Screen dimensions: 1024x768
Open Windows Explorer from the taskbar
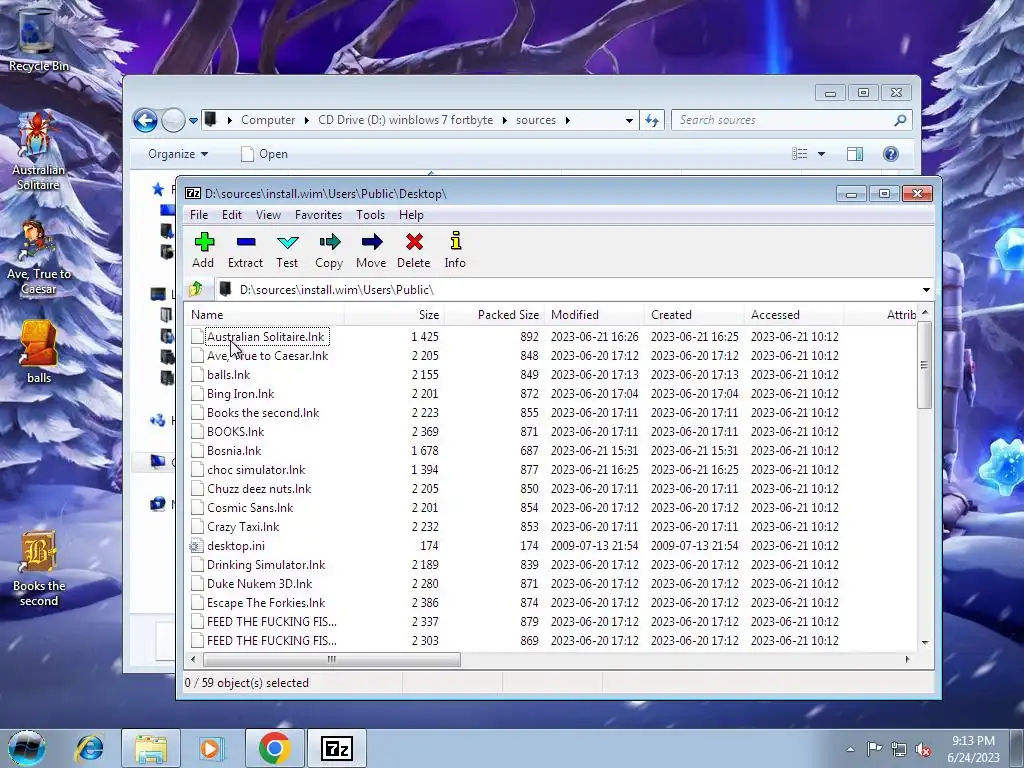coord(151,748)
